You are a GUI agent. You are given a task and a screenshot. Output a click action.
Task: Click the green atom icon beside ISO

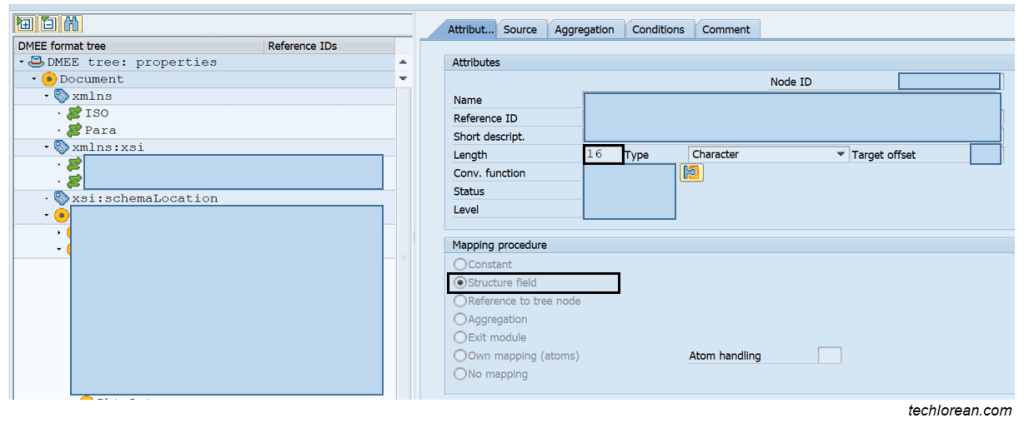74,113
